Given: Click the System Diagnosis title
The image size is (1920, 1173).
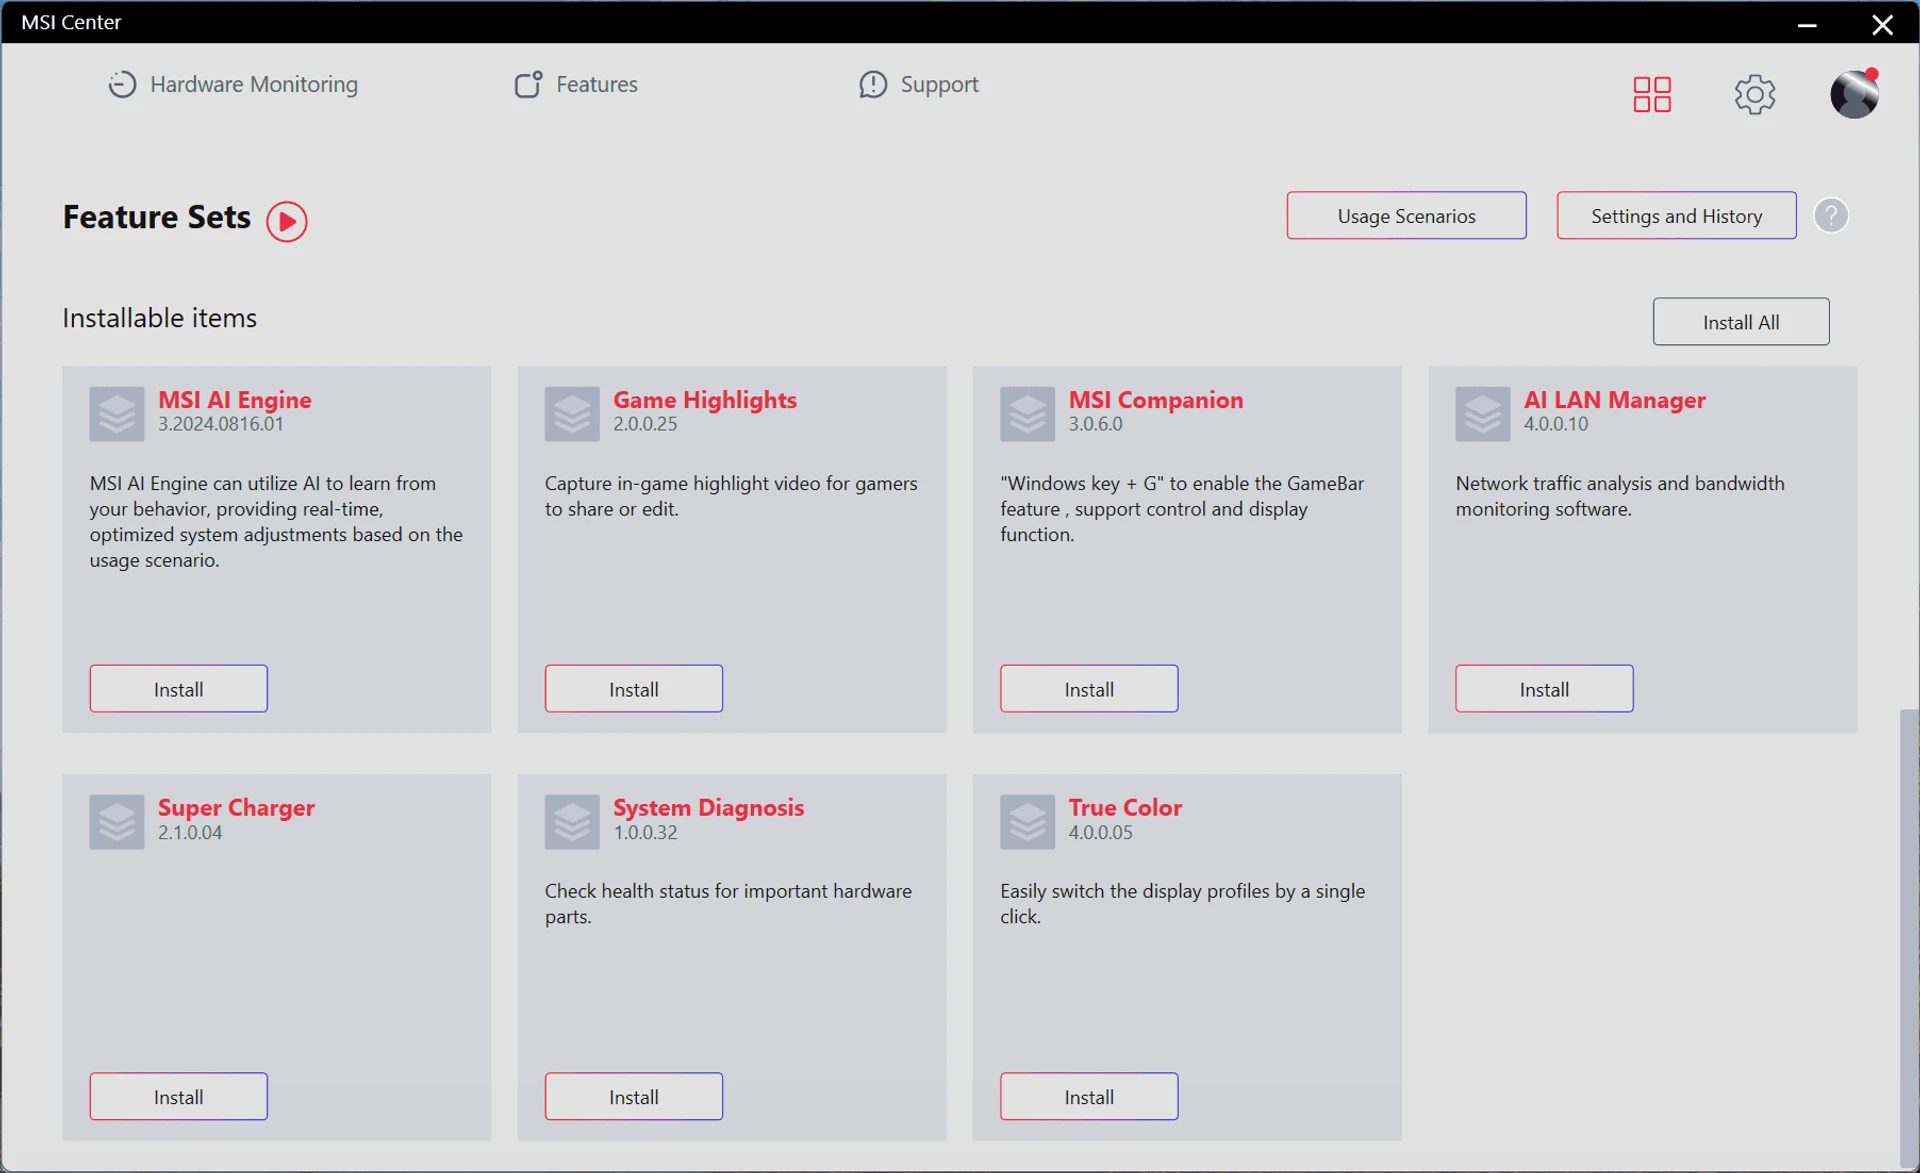Looking at the screenshot, I should (709, 807).
